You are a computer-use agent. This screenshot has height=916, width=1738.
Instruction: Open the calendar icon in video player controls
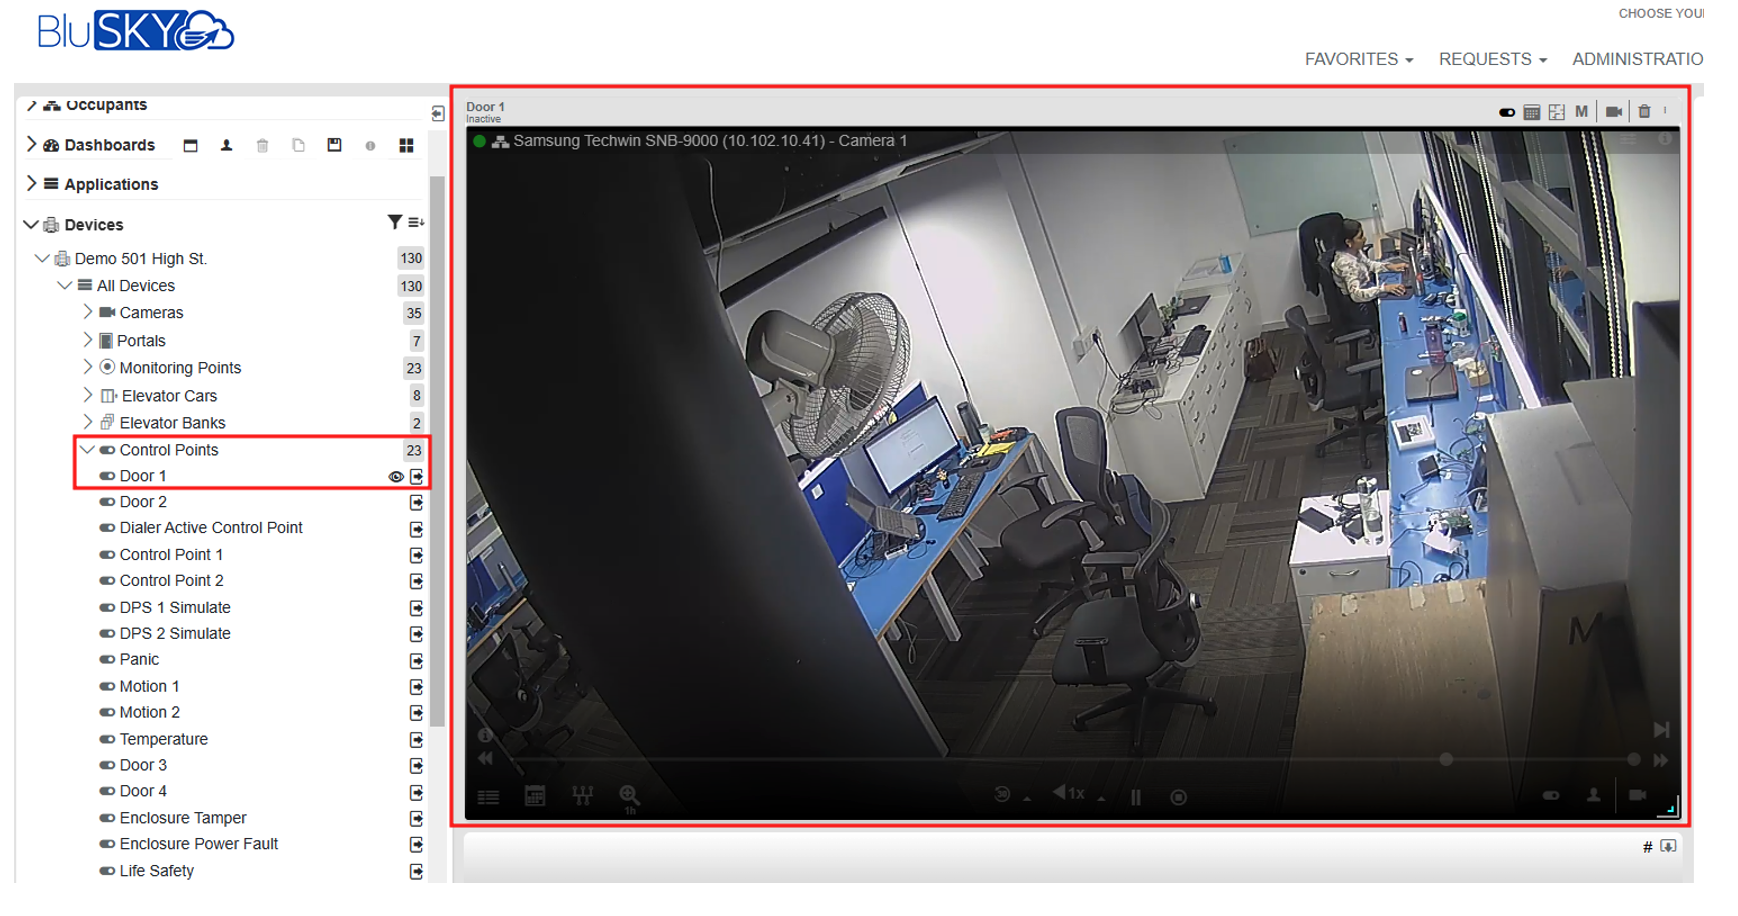[x=535, y=796]
